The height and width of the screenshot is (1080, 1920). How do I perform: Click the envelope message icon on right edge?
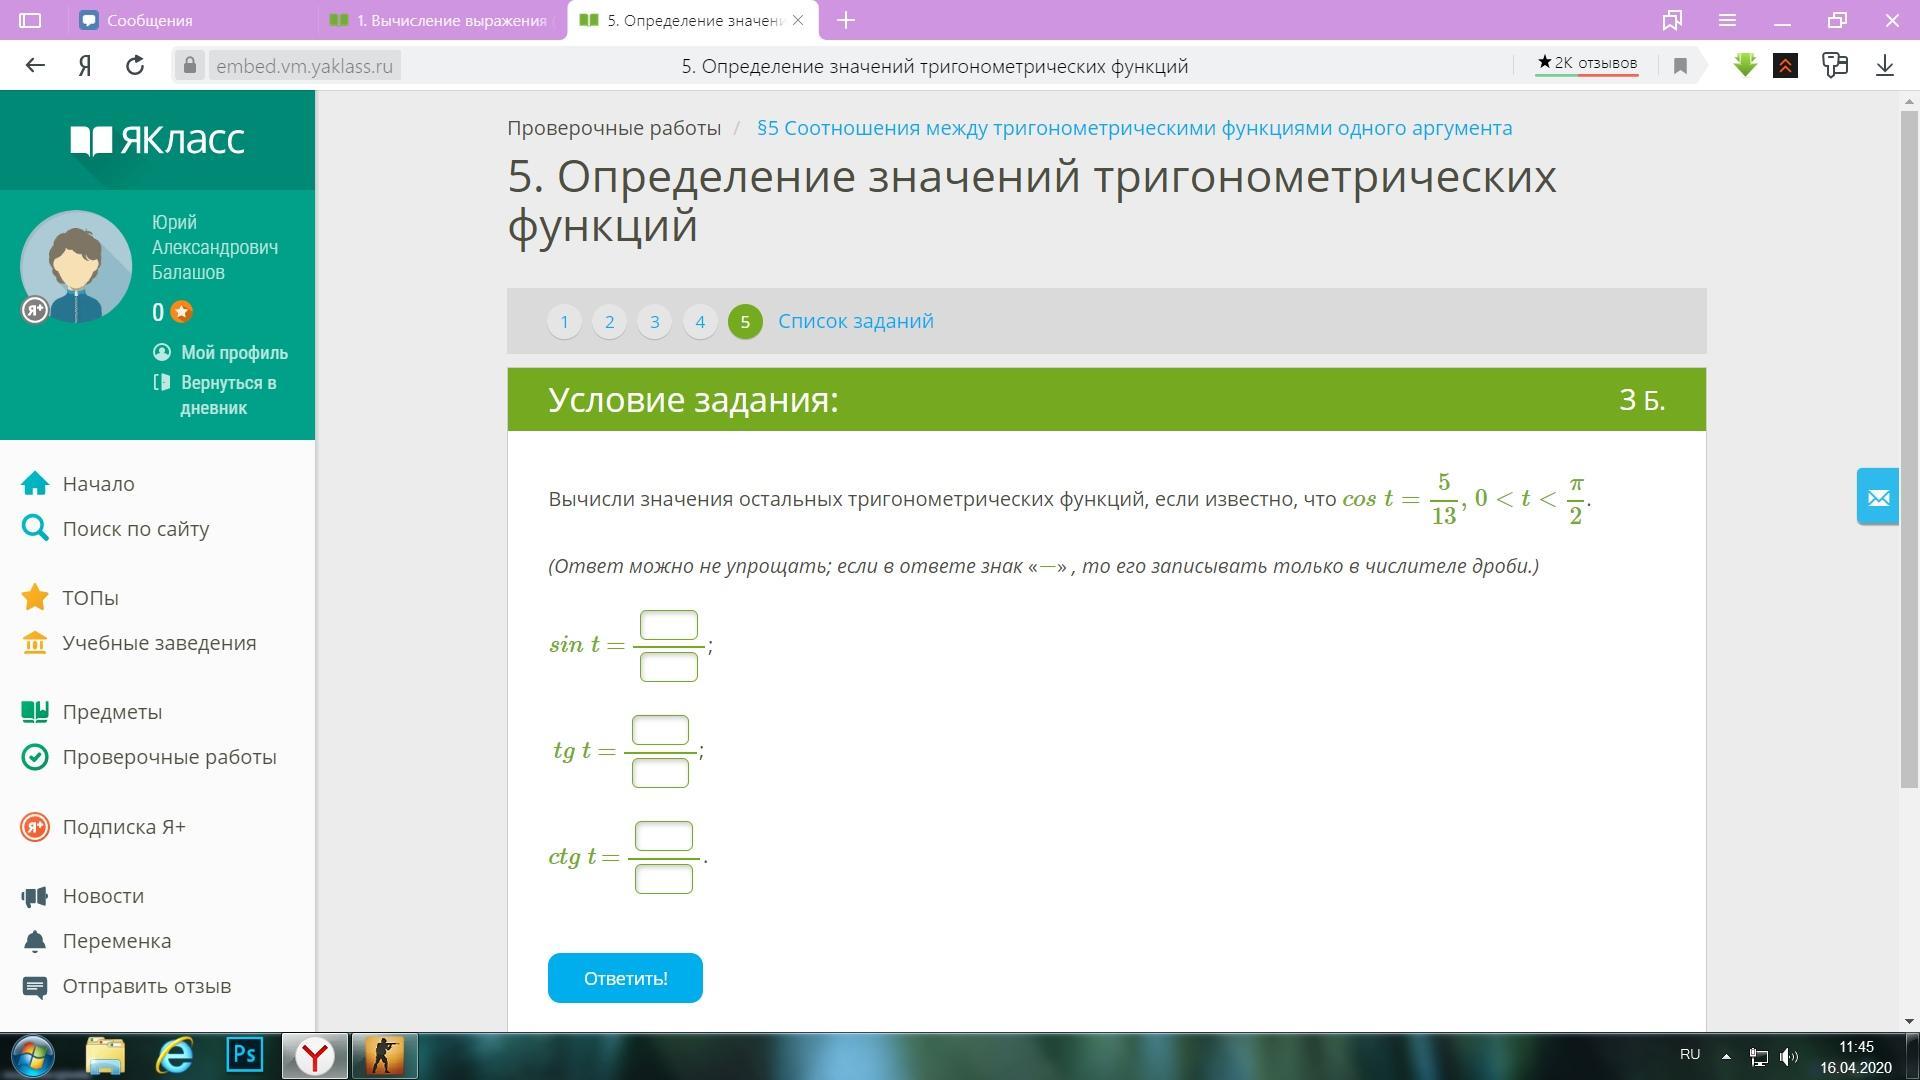1877,497
